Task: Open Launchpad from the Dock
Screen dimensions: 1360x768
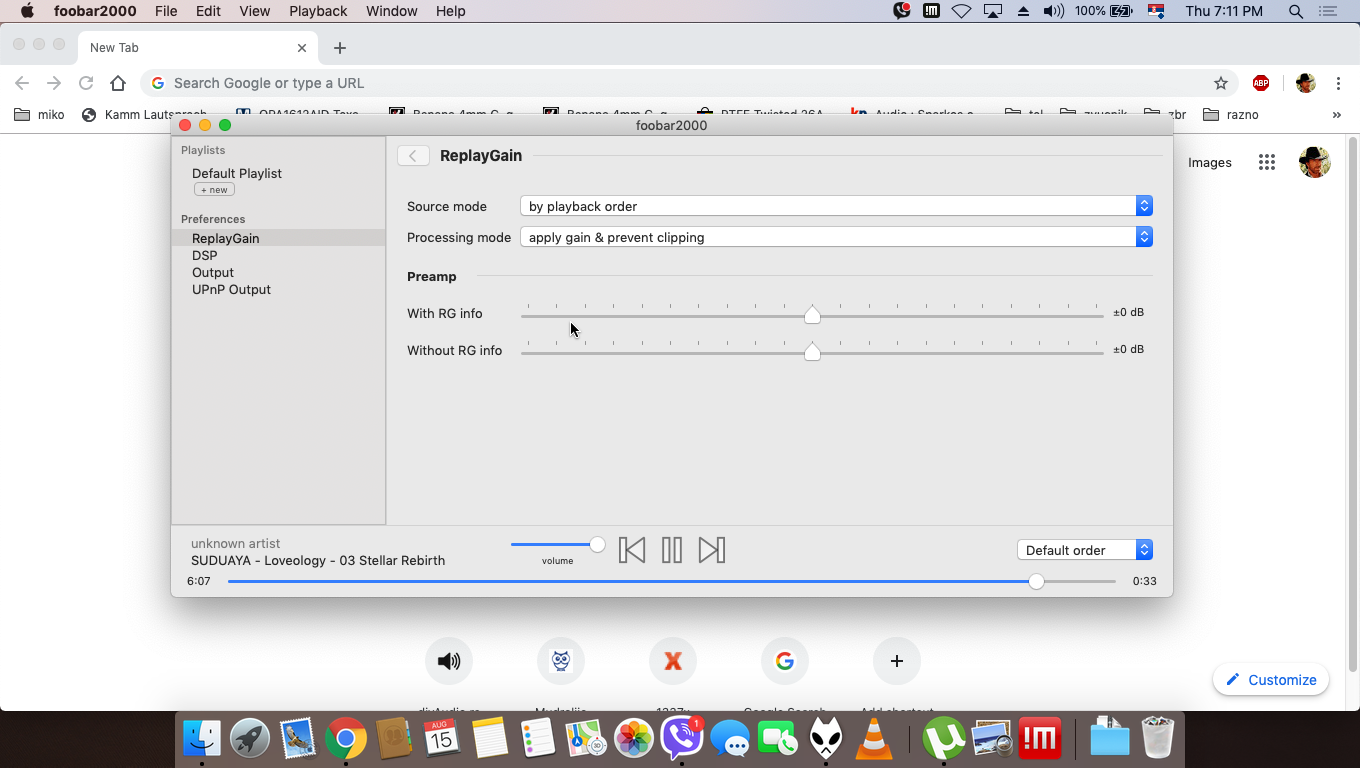Action: [250, 739]
